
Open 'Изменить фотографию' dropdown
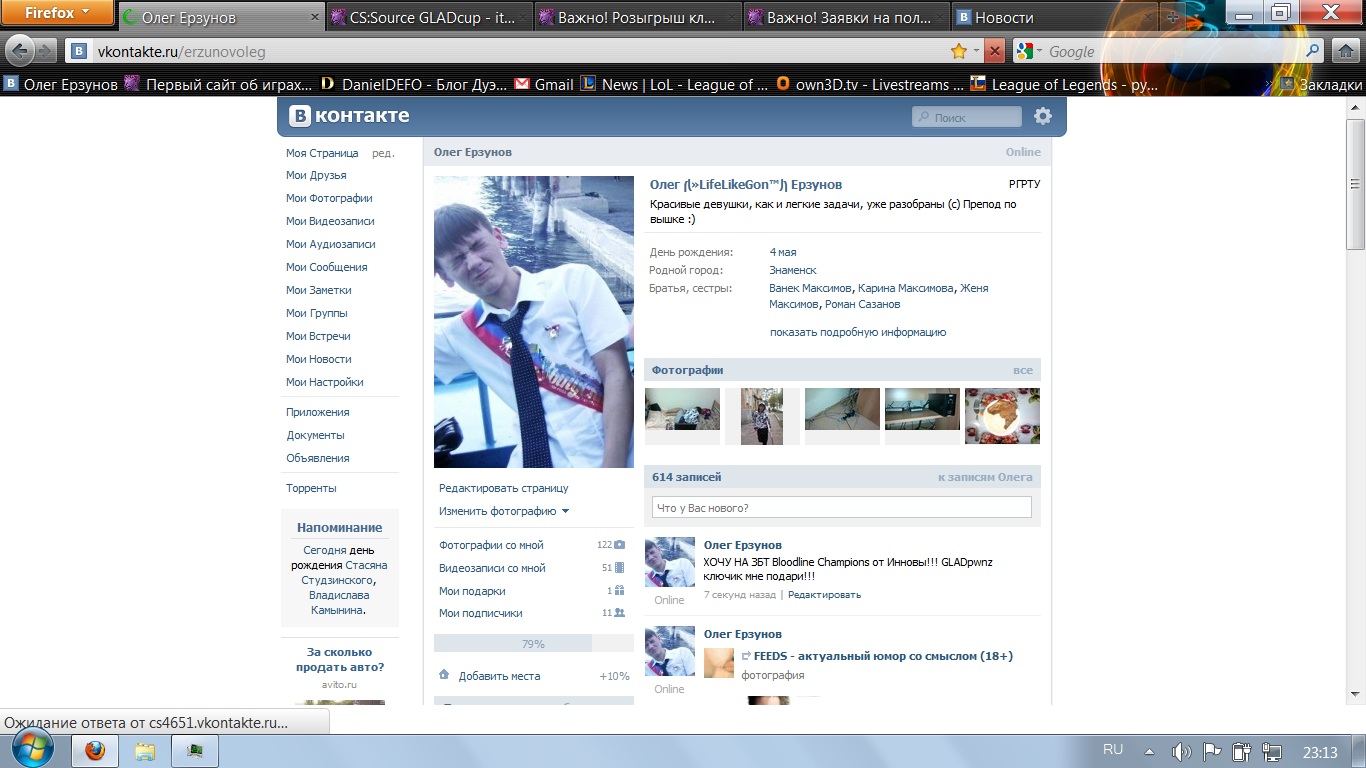[x=504, y=511]
